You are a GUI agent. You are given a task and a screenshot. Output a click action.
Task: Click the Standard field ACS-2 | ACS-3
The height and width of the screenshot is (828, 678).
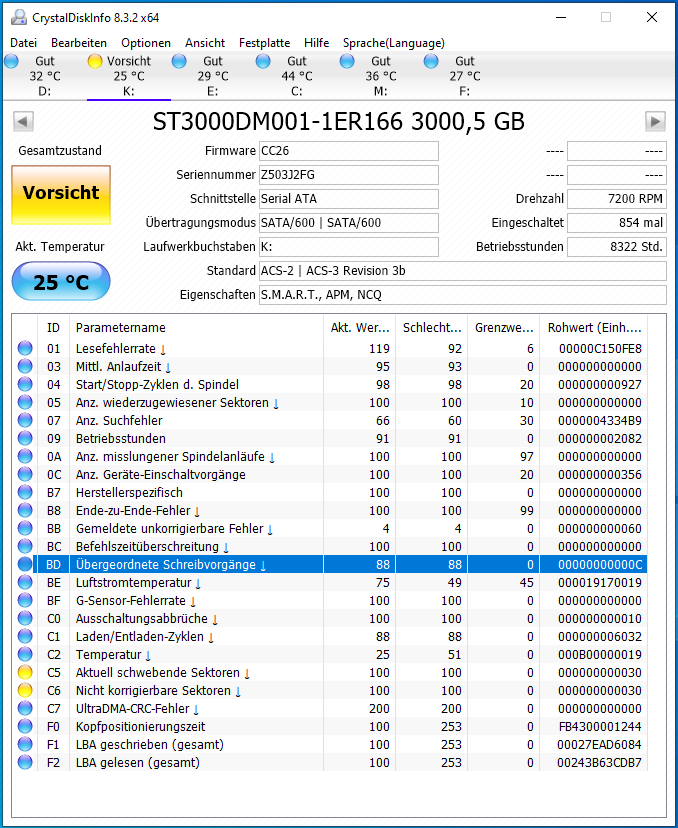[462, 271]
